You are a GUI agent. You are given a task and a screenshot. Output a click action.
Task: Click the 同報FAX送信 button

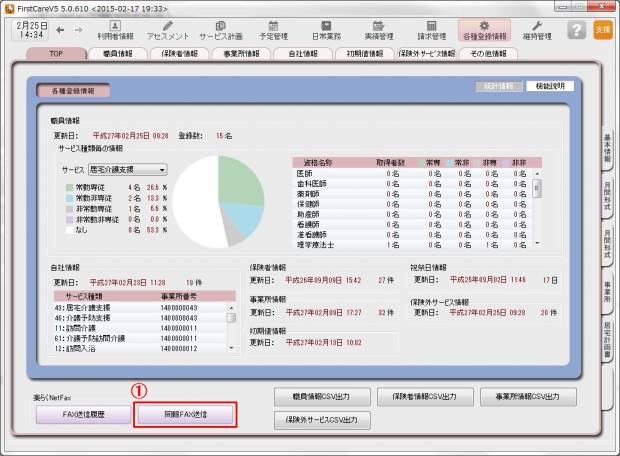pos(186,414)
